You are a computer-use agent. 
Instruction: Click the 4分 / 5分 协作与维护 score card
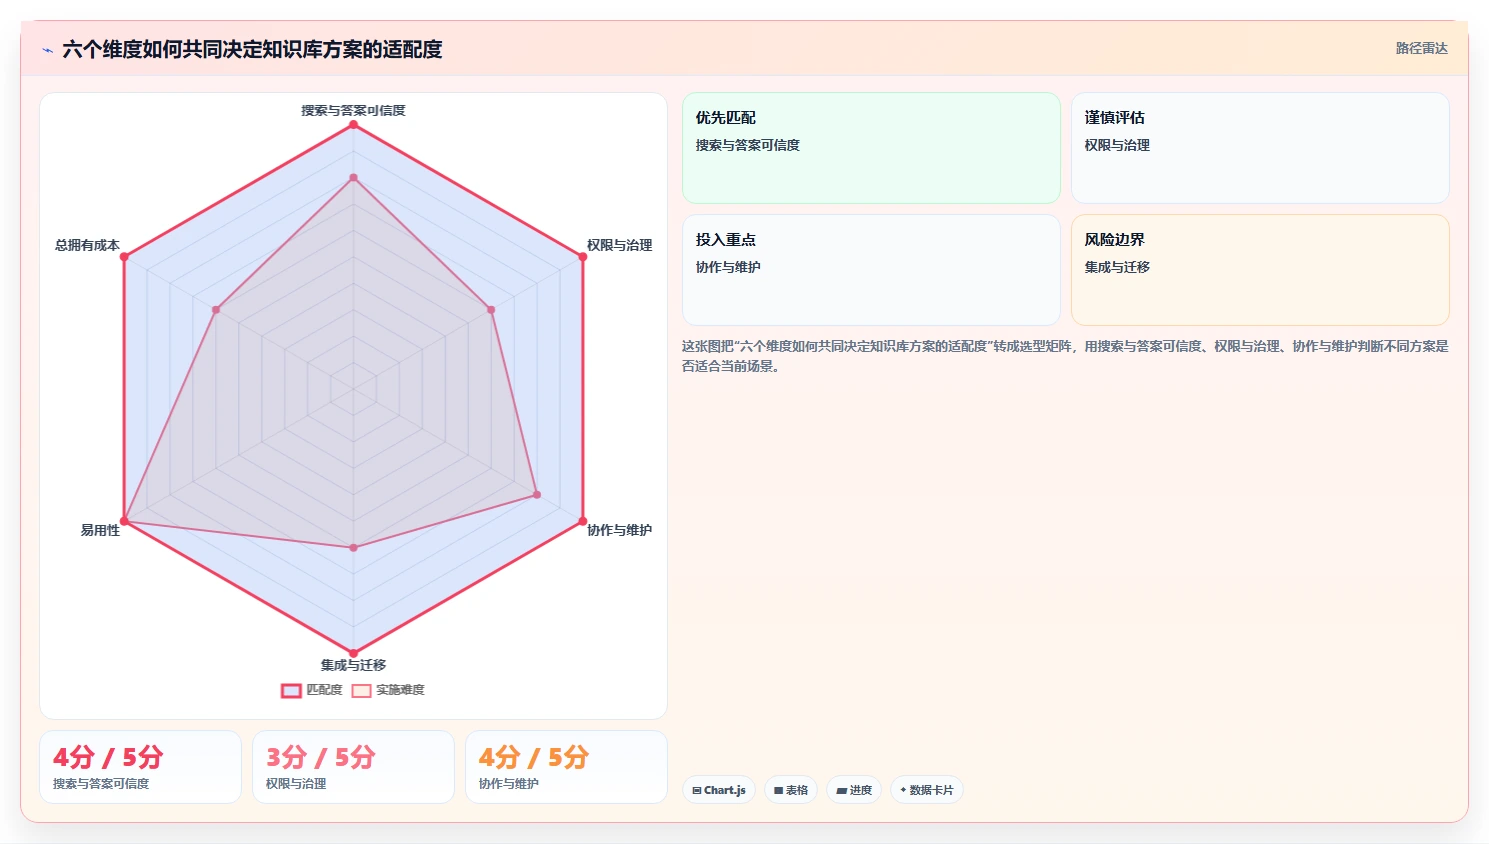(x=566, y=767)
